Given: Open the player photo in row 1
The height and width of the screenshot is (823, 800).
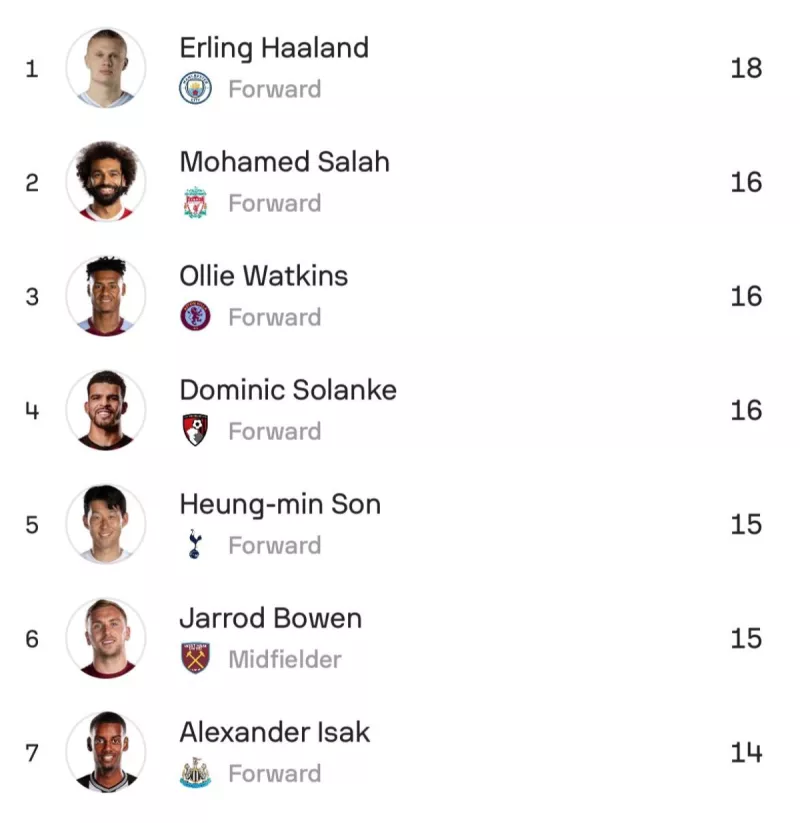Looking at the screenshot, I should coord(106,68).
